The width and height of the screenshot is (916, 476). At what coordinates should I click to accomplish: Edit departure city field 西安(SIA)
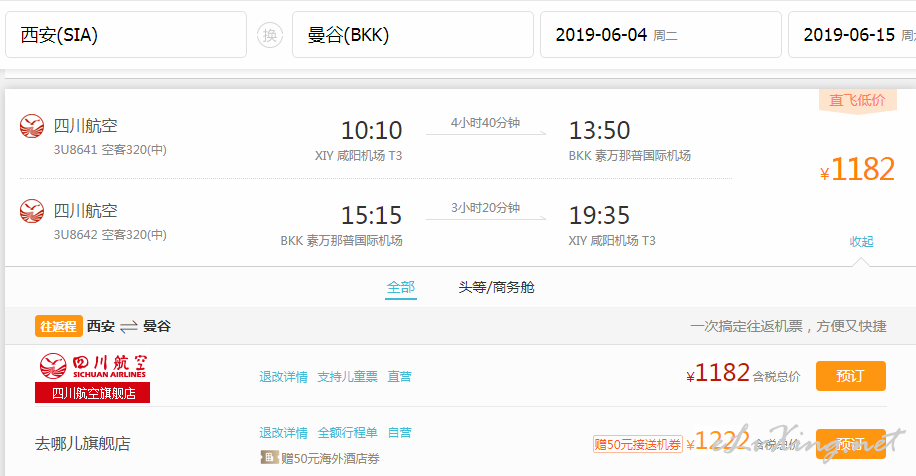[126, 34]
